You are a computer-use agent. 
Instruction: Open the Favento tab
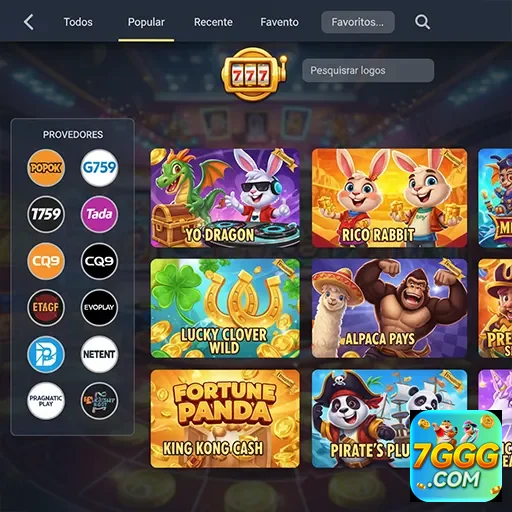[x=279, y=22]
